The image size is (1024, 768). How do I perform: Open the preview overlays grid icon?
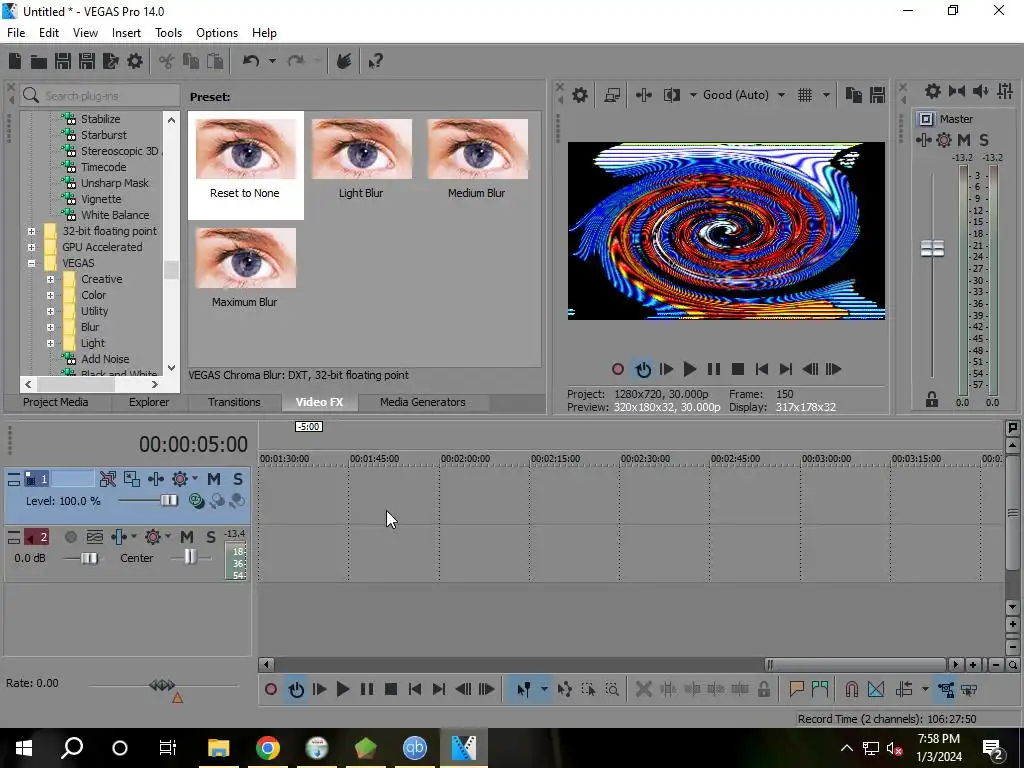point(805,95)
